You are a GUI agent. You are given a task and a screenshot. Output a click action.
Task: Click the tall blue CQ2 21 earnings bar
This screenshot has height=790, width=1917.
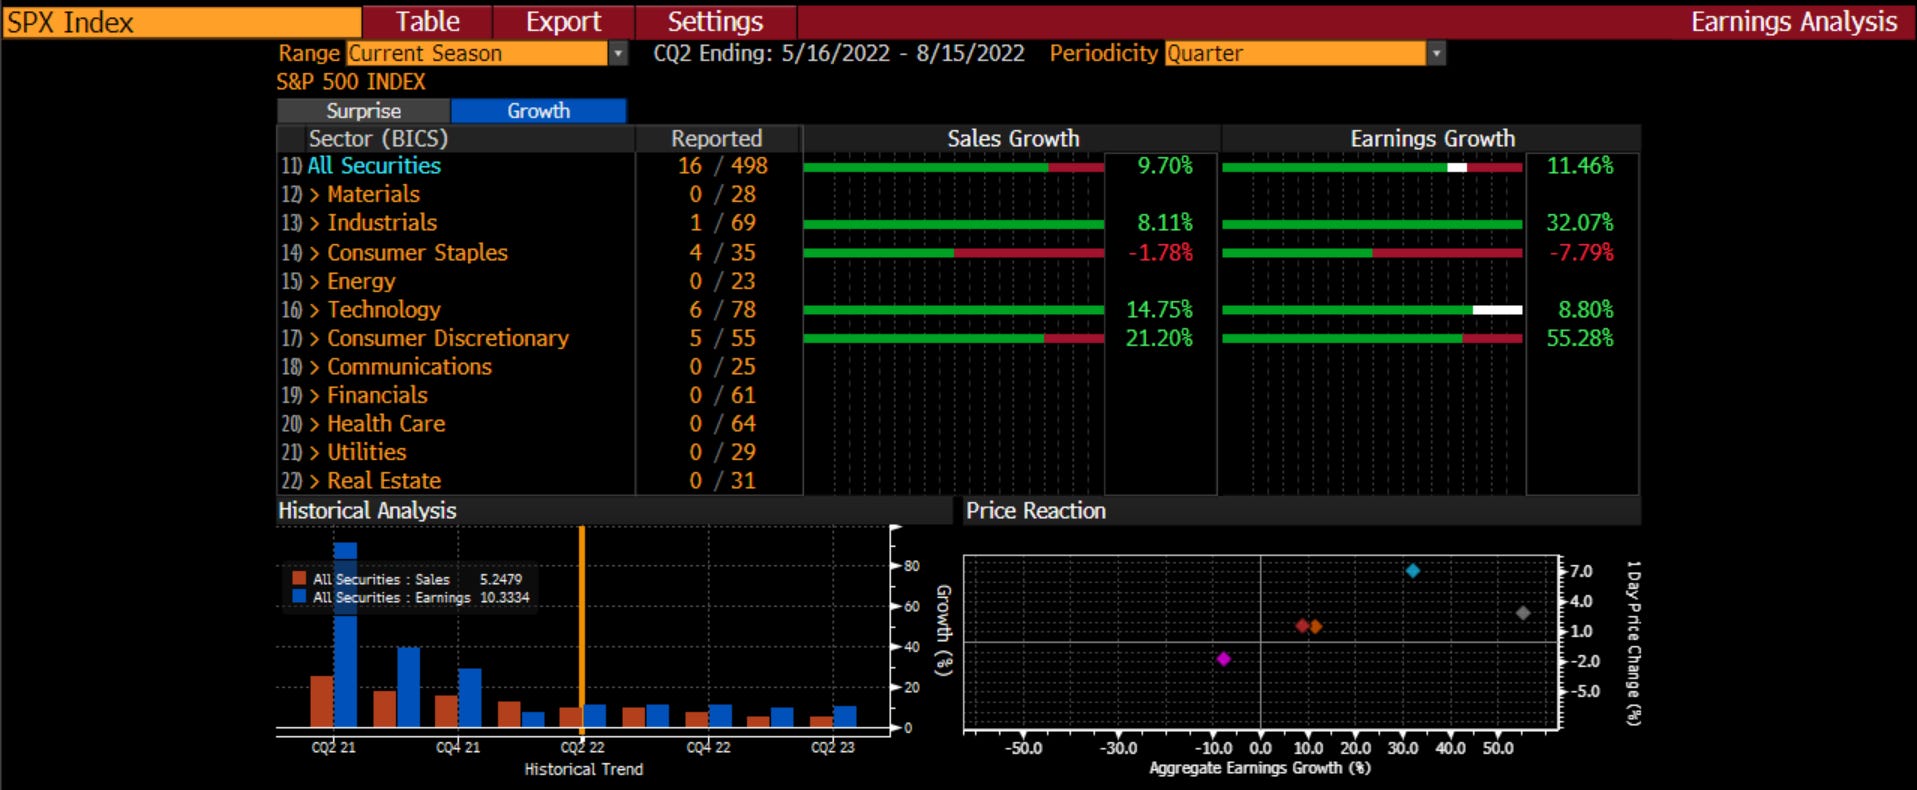[x=345, y=635]
